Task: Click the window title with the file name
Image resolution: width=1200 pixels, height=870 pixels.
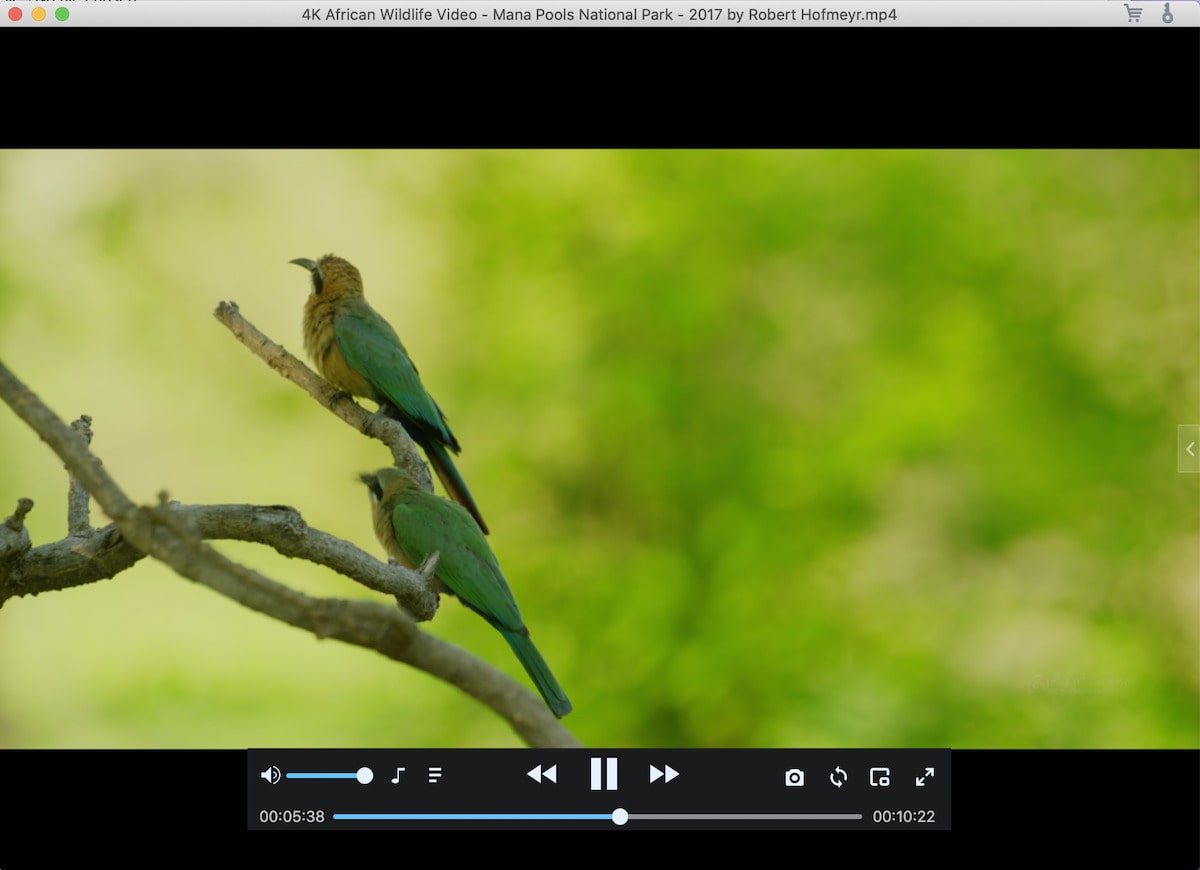Action: (x=599, y=14)
